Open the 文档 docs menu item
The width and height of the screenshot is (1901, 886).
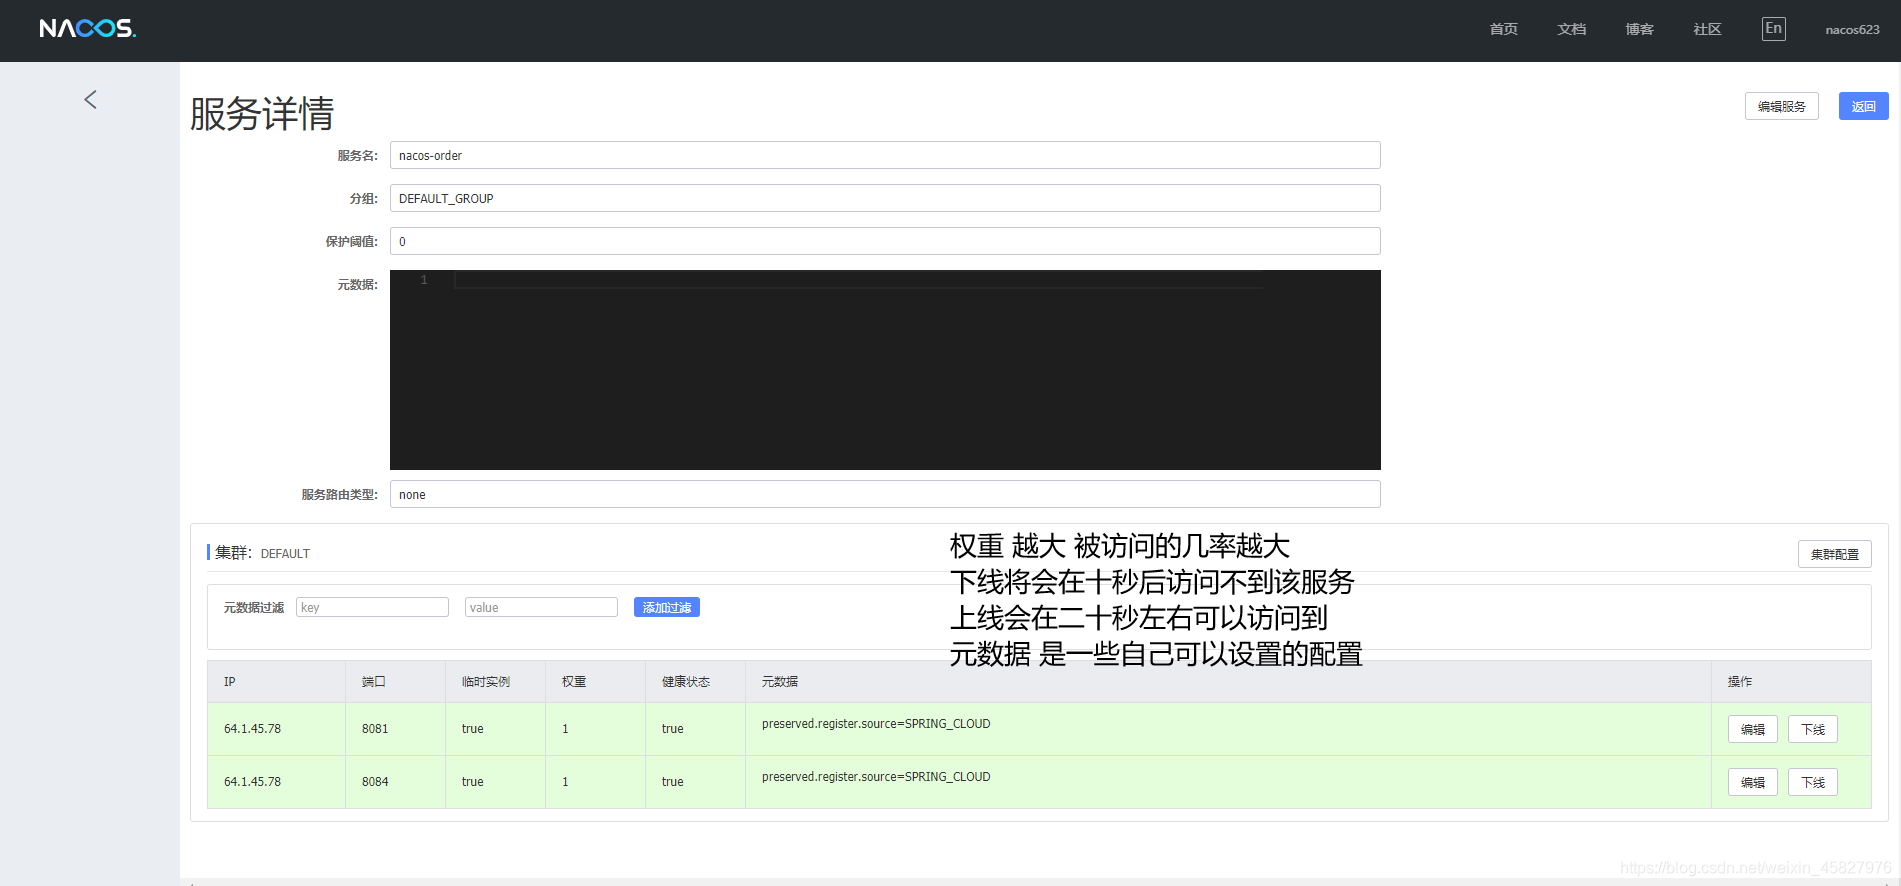[1571, 29]
